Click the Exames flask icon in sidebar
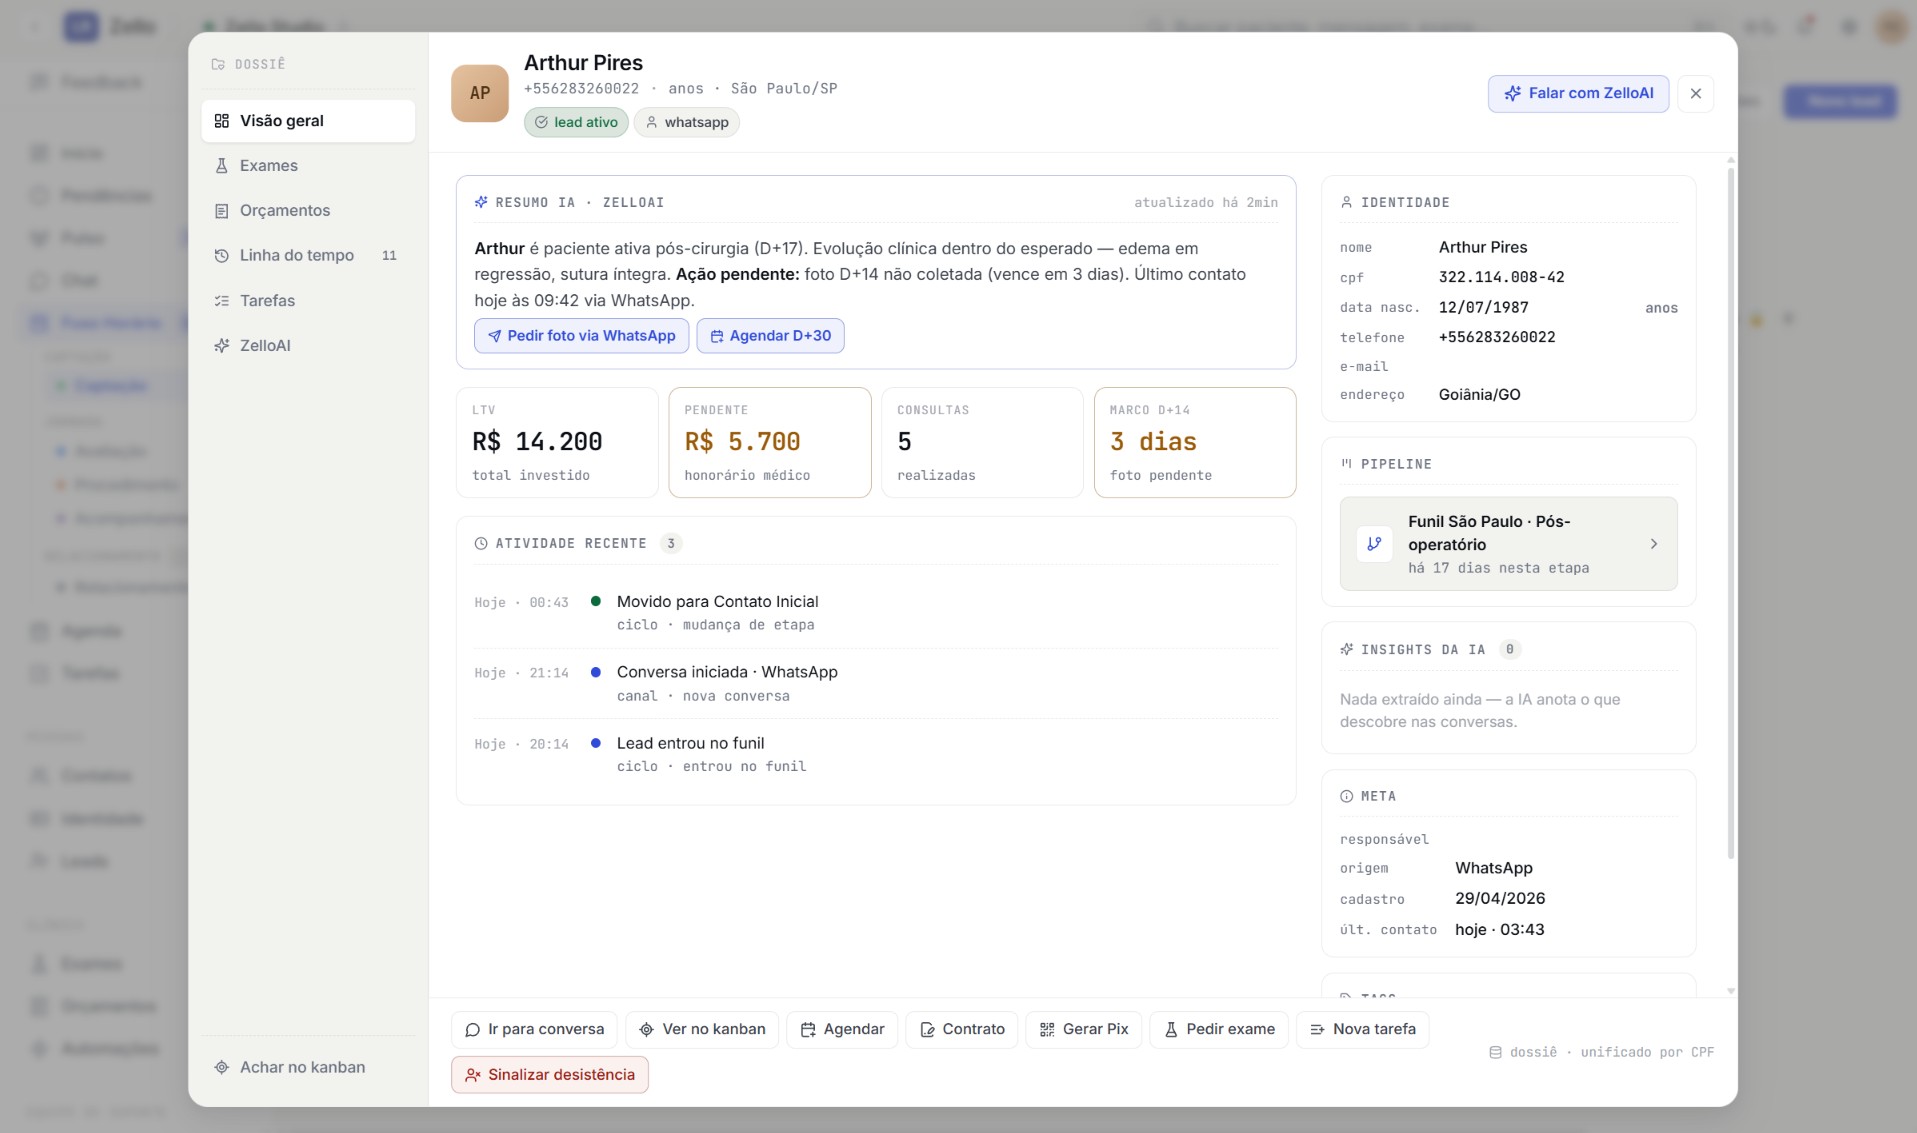Screen dimensions: 1917x1133 222,166
